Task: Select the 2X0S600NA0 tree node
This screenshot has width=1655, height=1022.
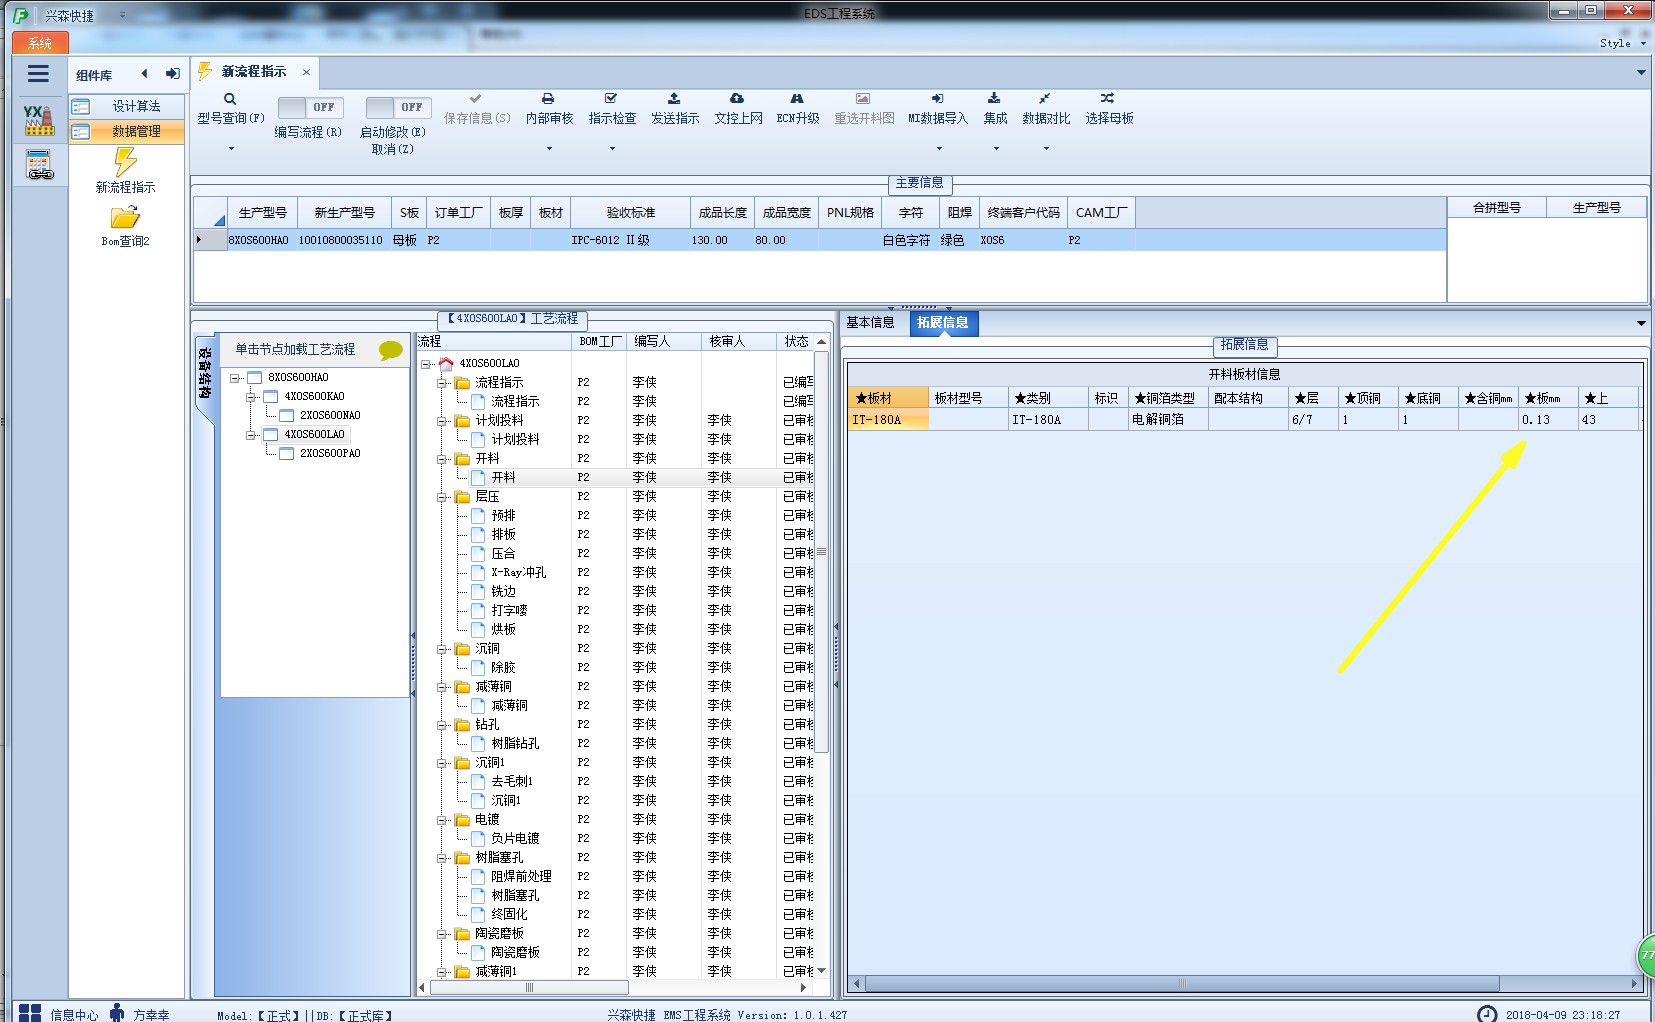Action: click(x=330, y=416)
